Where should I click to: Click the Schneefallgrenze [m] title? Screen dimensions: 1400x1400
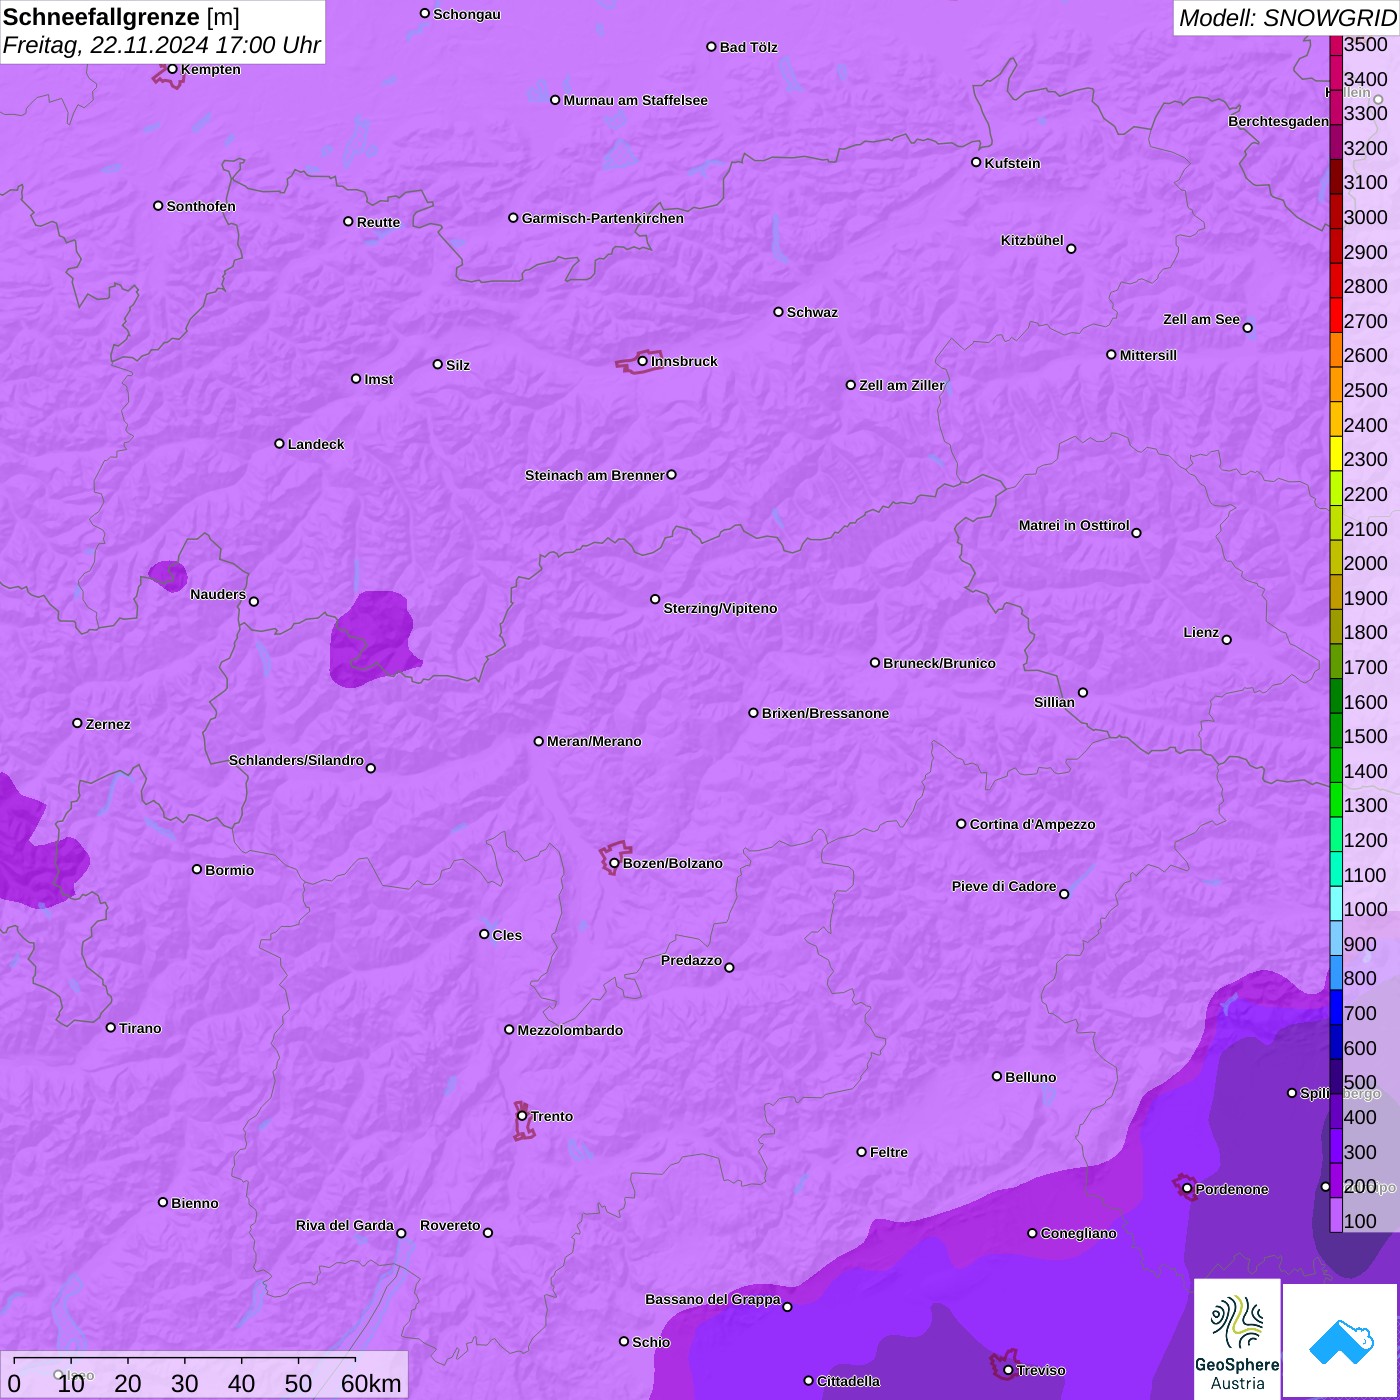coord(121,17)
